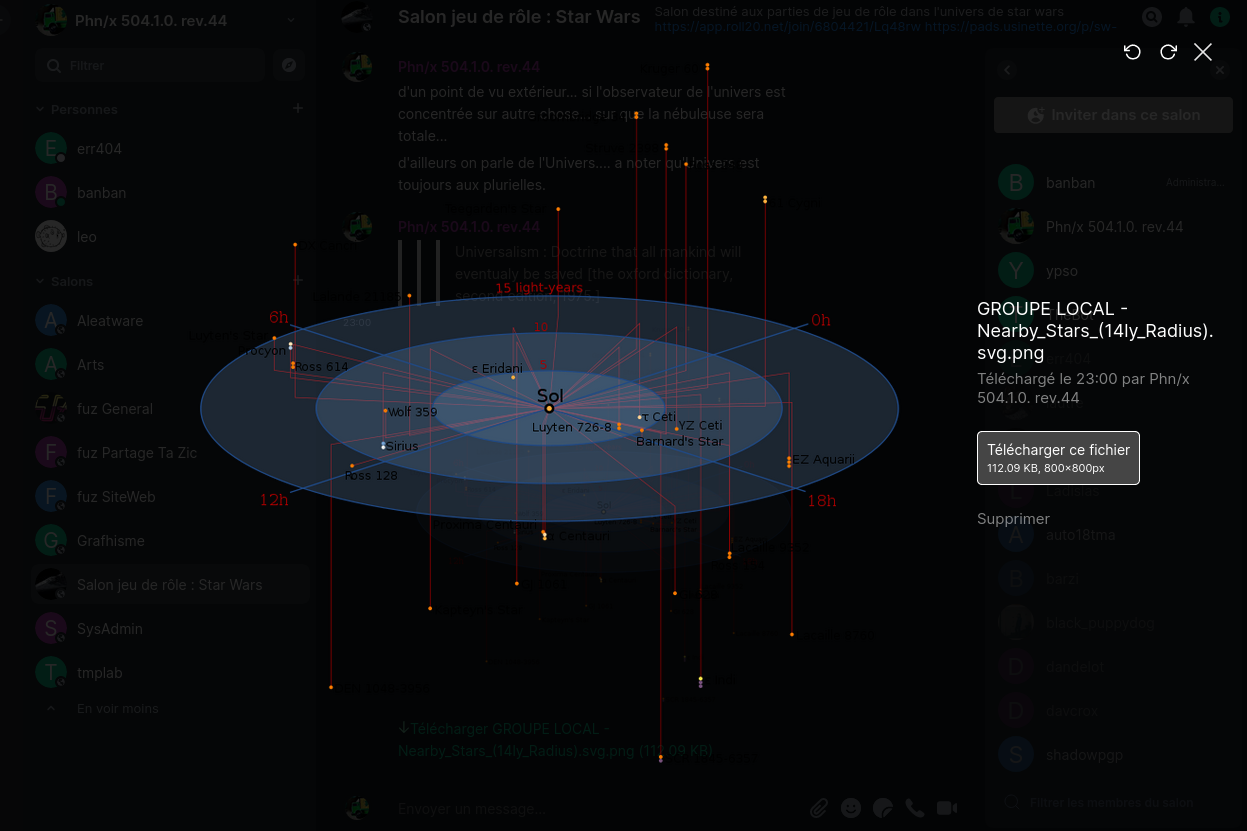Click Inviter dans ce salon button
The height and width of the screenshot is (831, 1247).
[x=1112, y=115]
